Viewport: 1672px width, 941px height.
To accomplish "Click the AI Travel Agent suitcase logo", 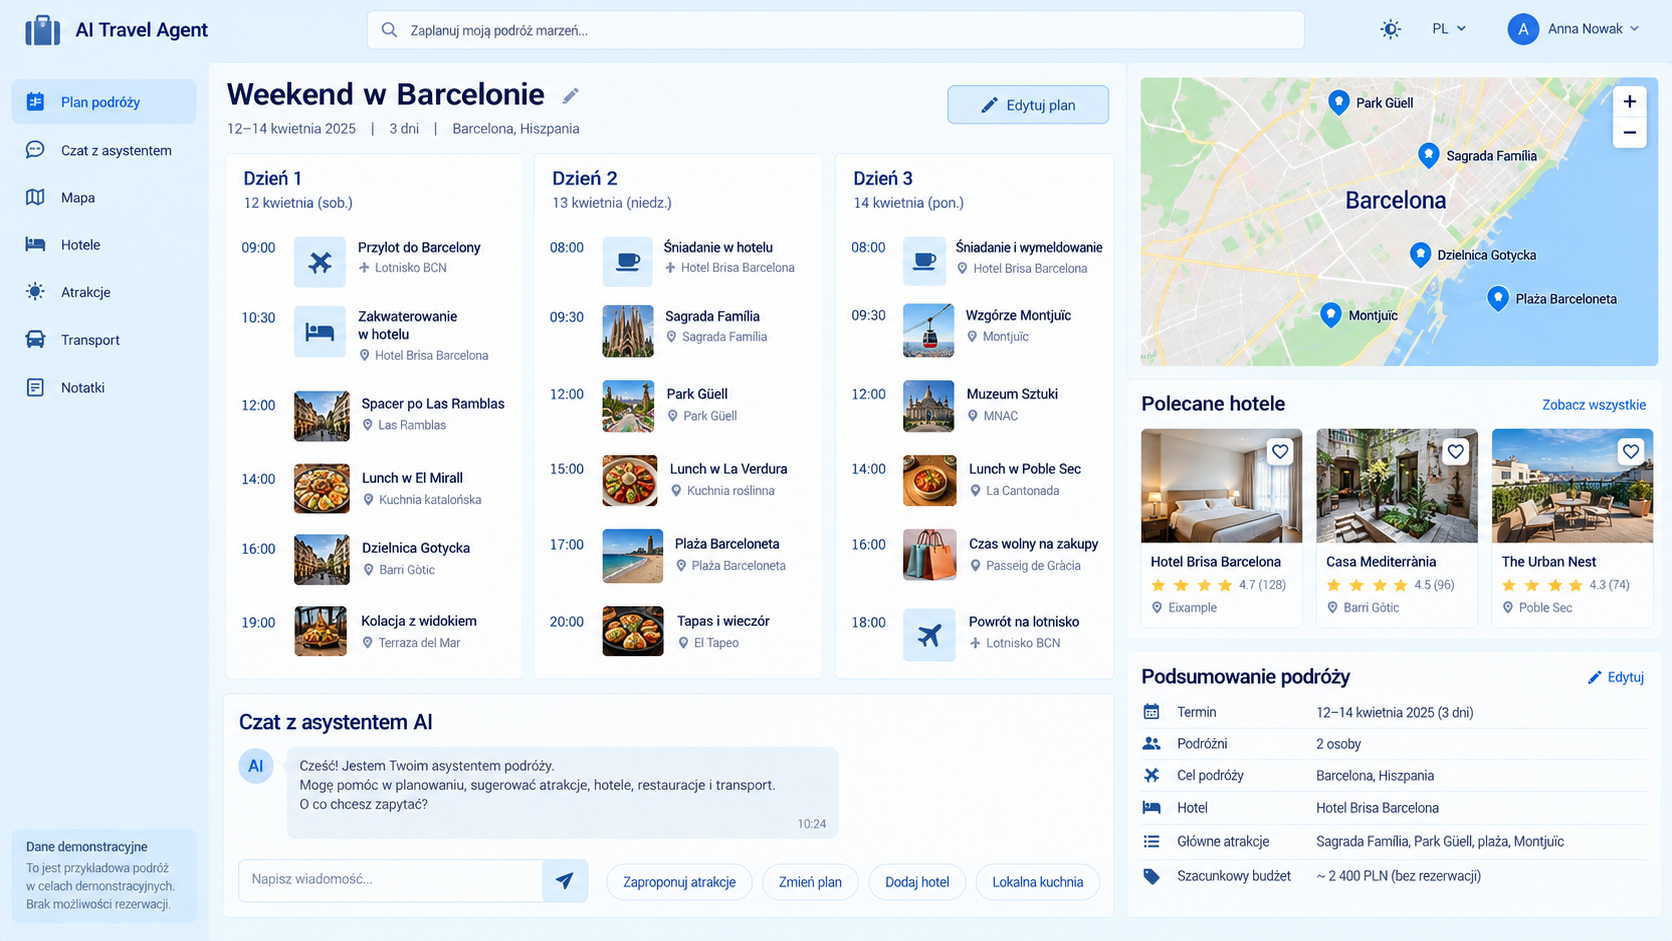I will (x=42, y=30).
